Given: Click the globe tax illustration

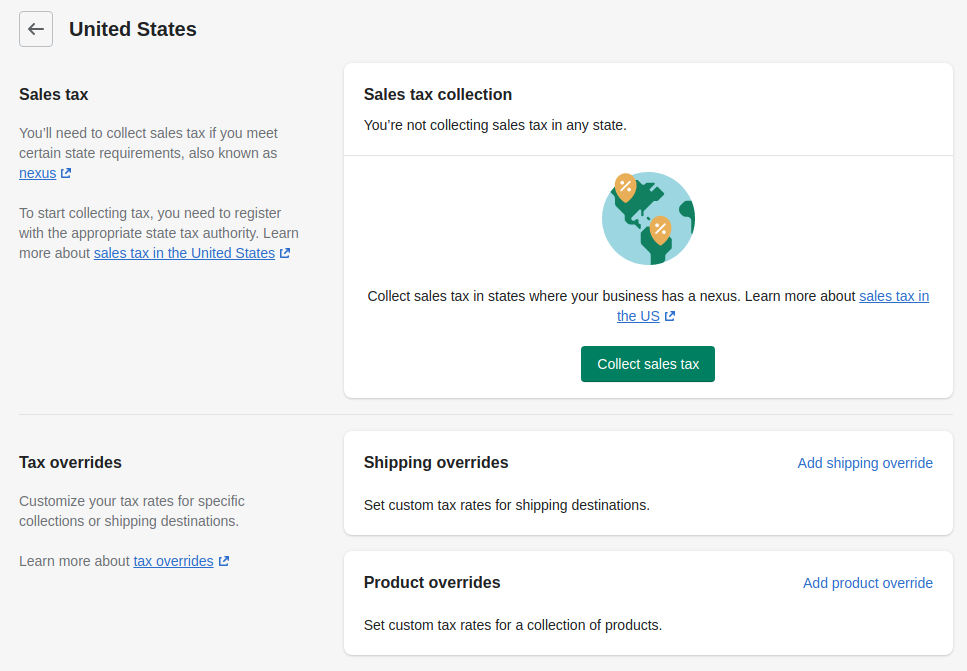Looking at the screenshot, I should pos(648,218).
